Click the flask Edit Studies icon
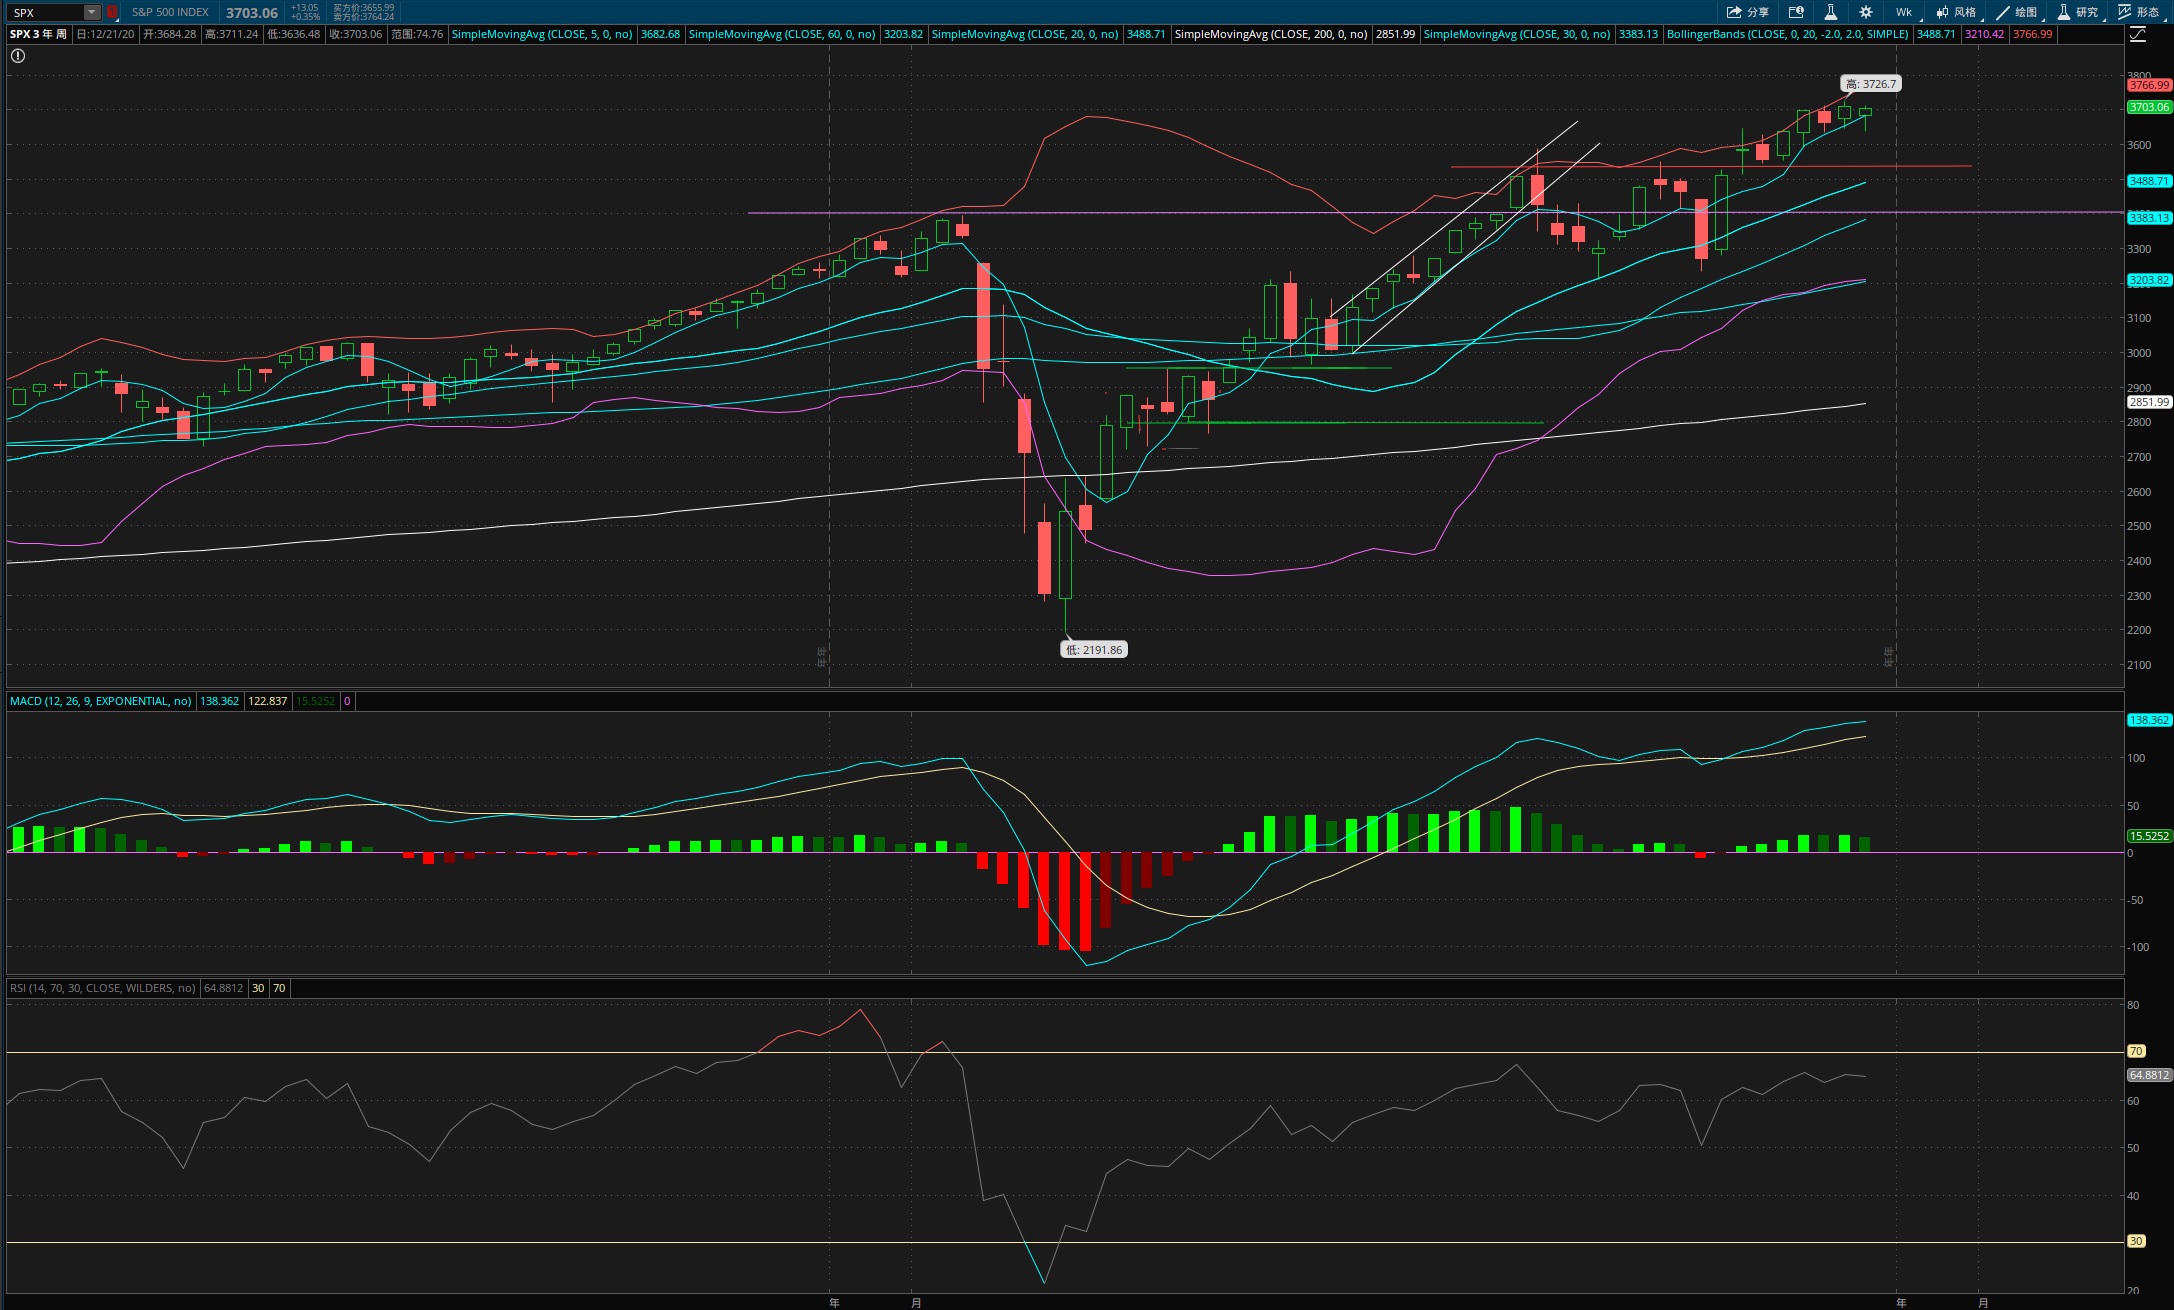The height and width of the screenshot is (1310, 2174). pos(1830,12)
